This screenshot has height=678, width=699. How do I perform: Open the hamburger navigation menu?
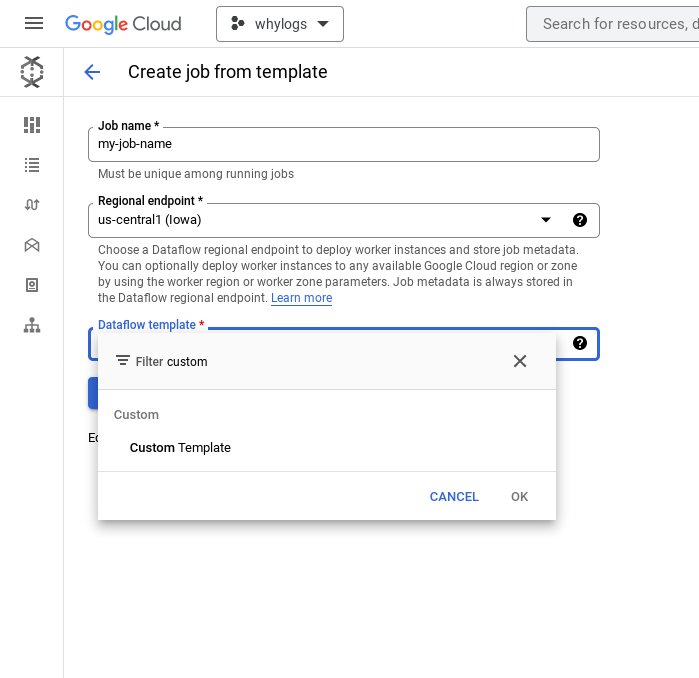[34, 23]
